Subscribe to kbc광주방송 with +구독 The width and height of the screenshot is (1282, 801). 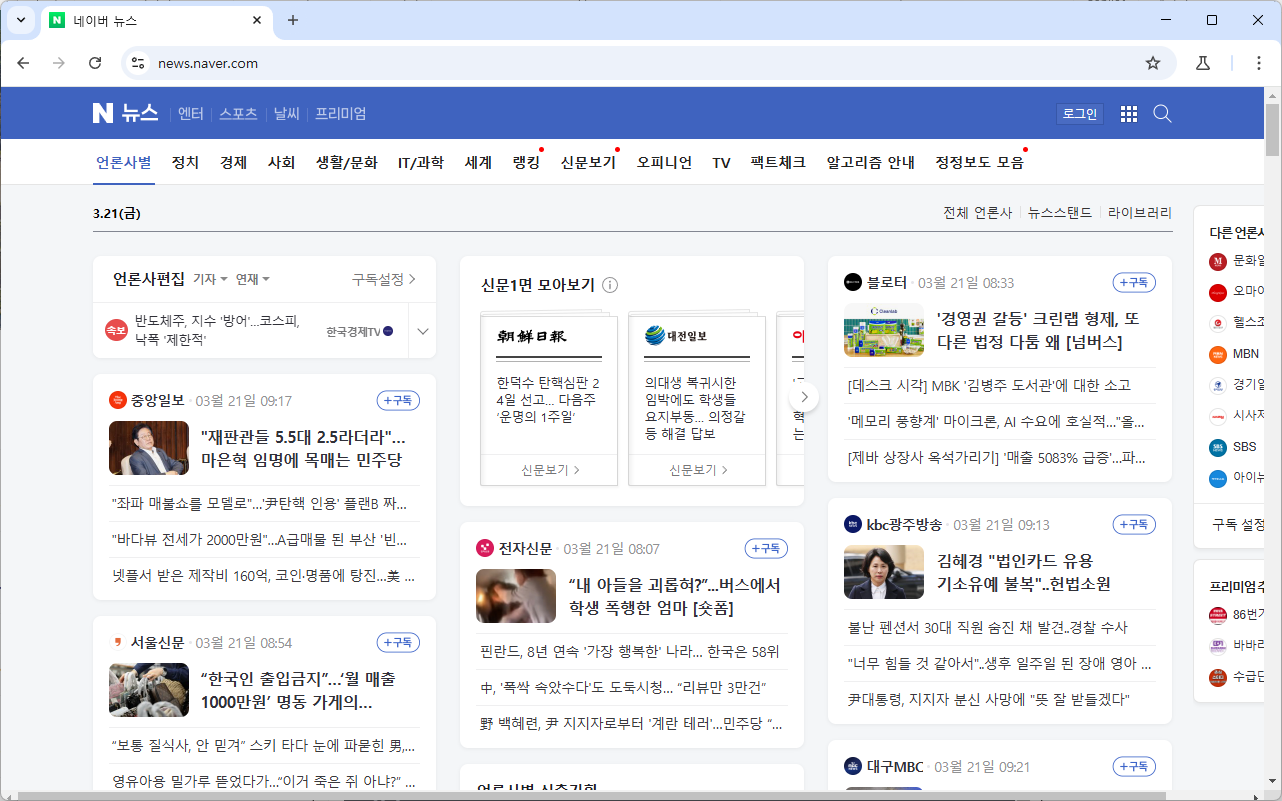coord(1134,524)
